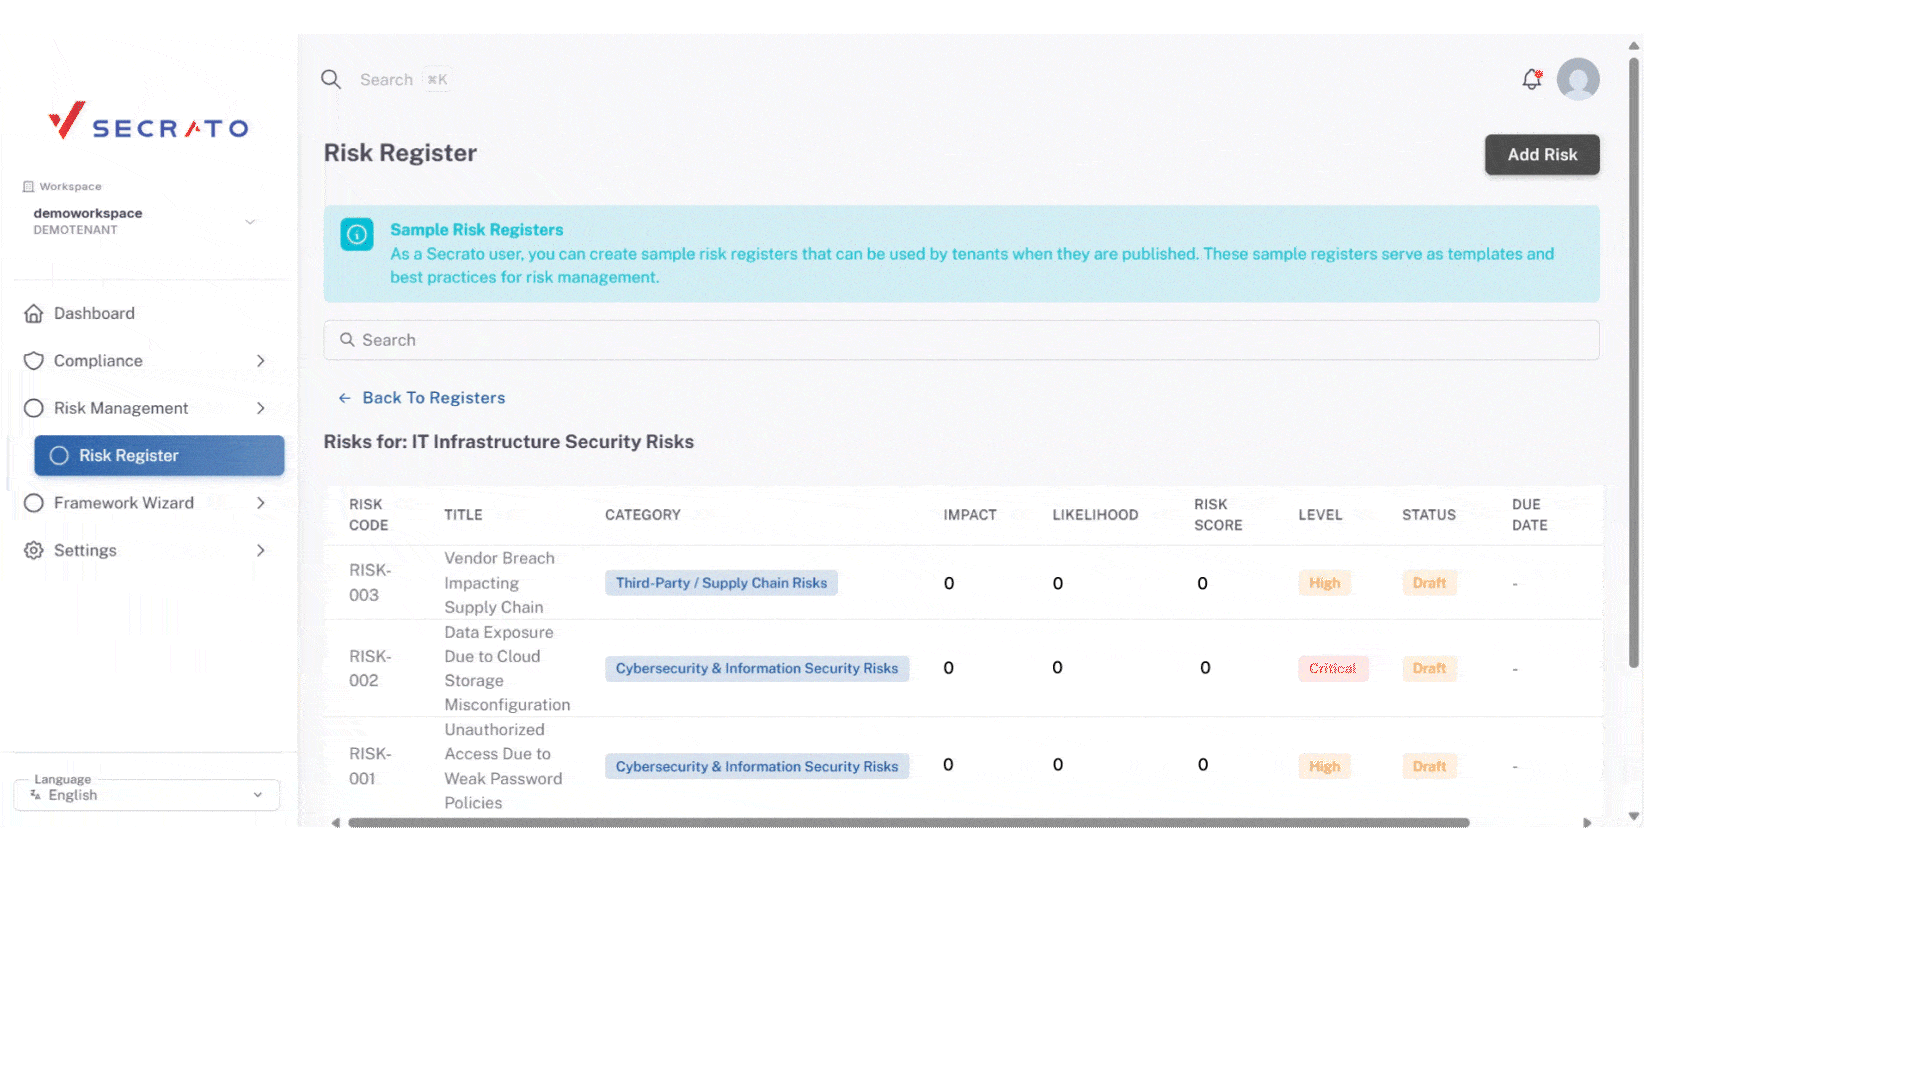1920x1080 pixels.
Task: Click the notification bell icon
Action: [1531, 79]
